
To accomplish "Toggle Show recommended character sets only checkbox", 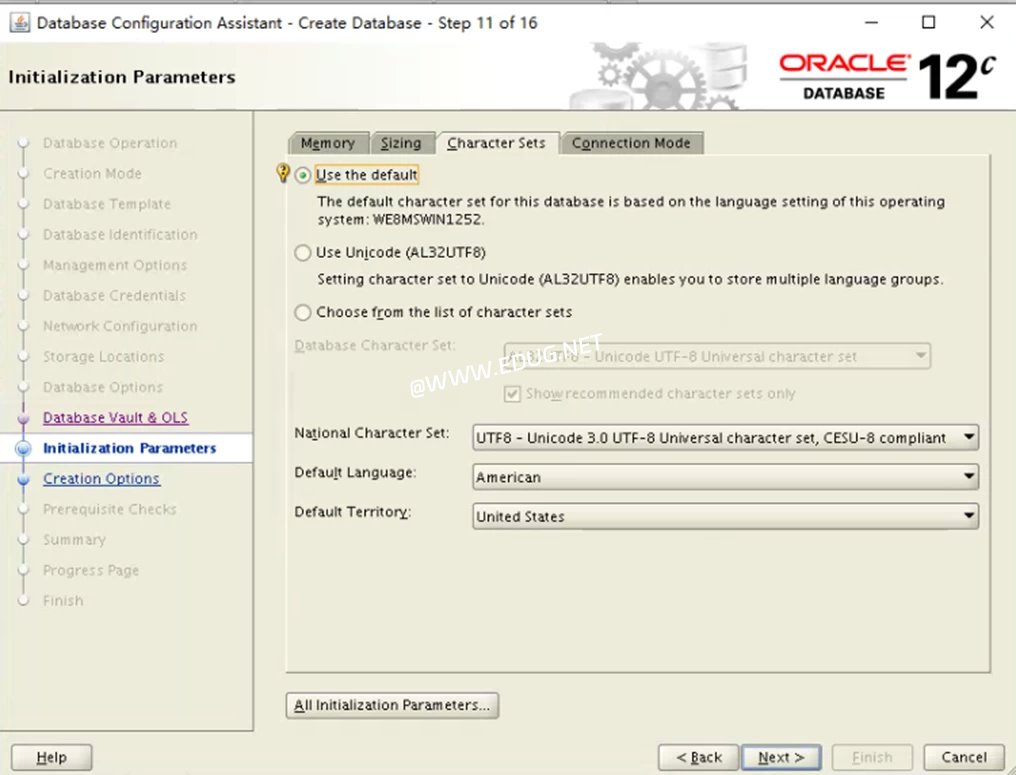I will coord(512,394).
